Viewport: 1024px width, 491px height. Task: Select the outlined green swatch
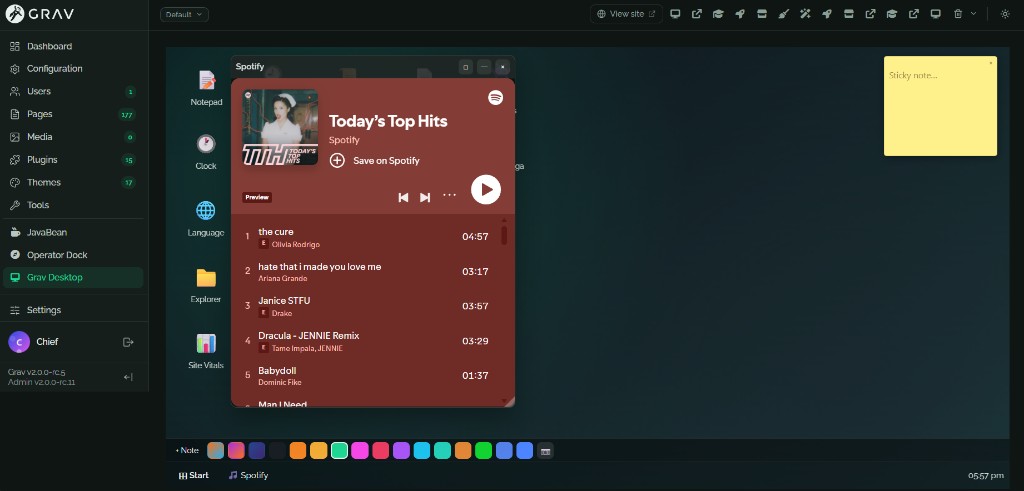(339, 451)
